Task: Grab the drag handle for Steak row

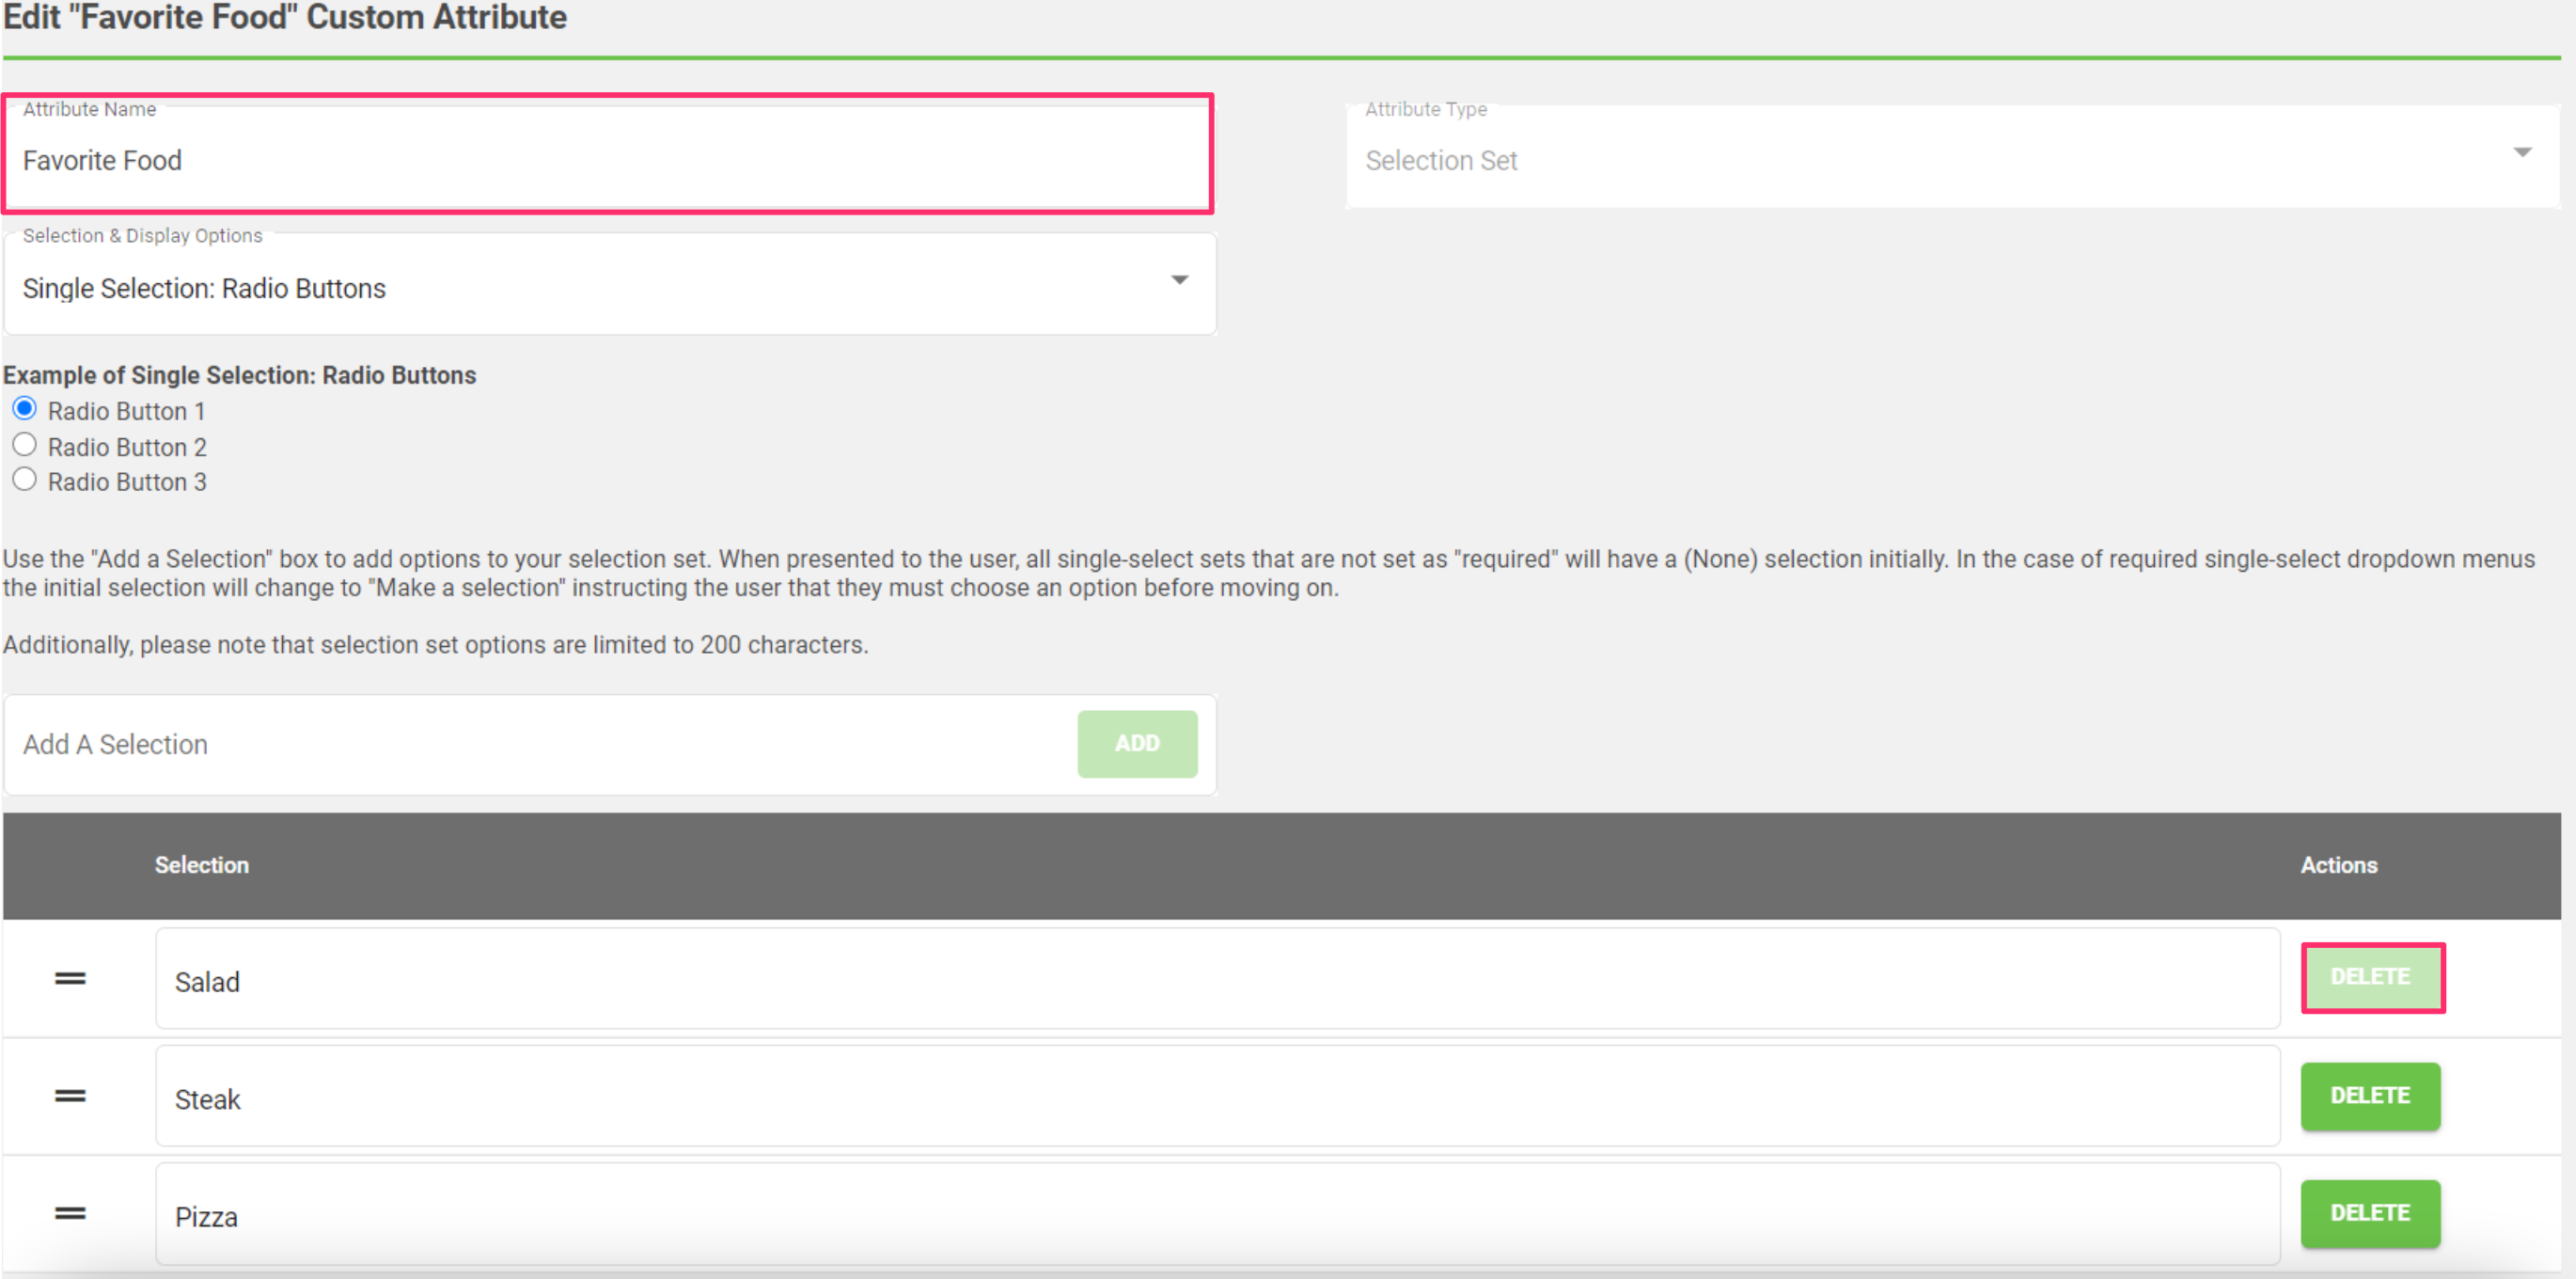Action: tap(70, 1096)
